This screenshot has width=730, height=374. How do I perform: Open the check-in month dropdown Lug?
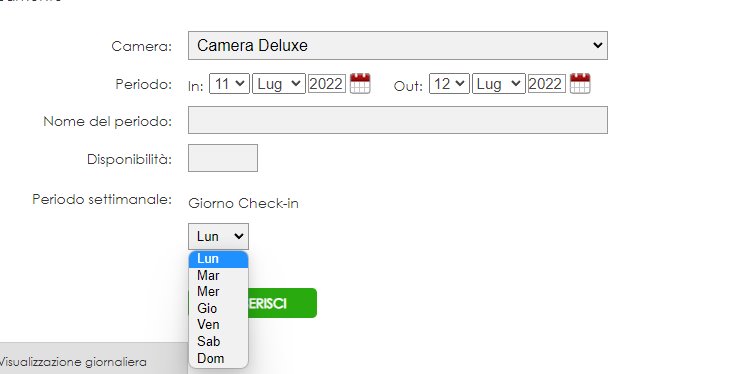(x=278, y=84)
